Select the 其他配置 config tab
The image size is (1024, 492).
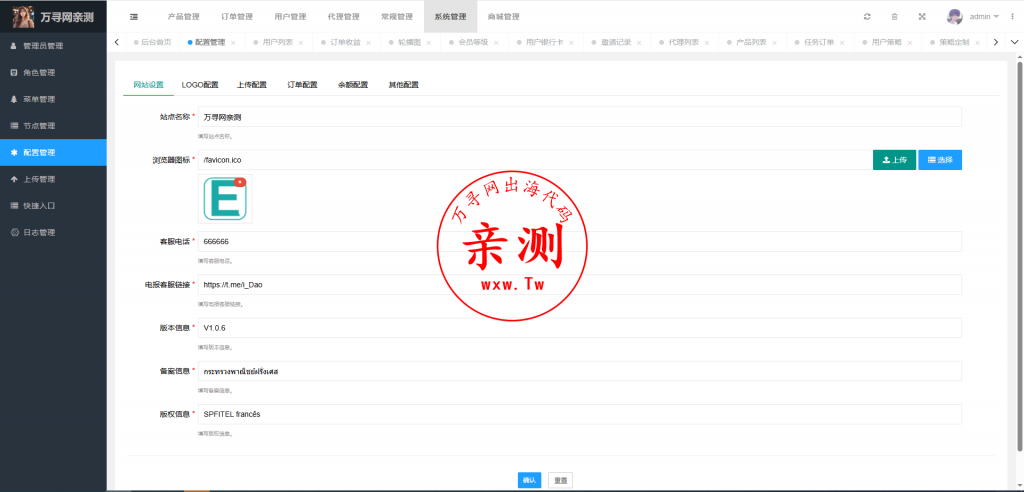pos(404,85)
